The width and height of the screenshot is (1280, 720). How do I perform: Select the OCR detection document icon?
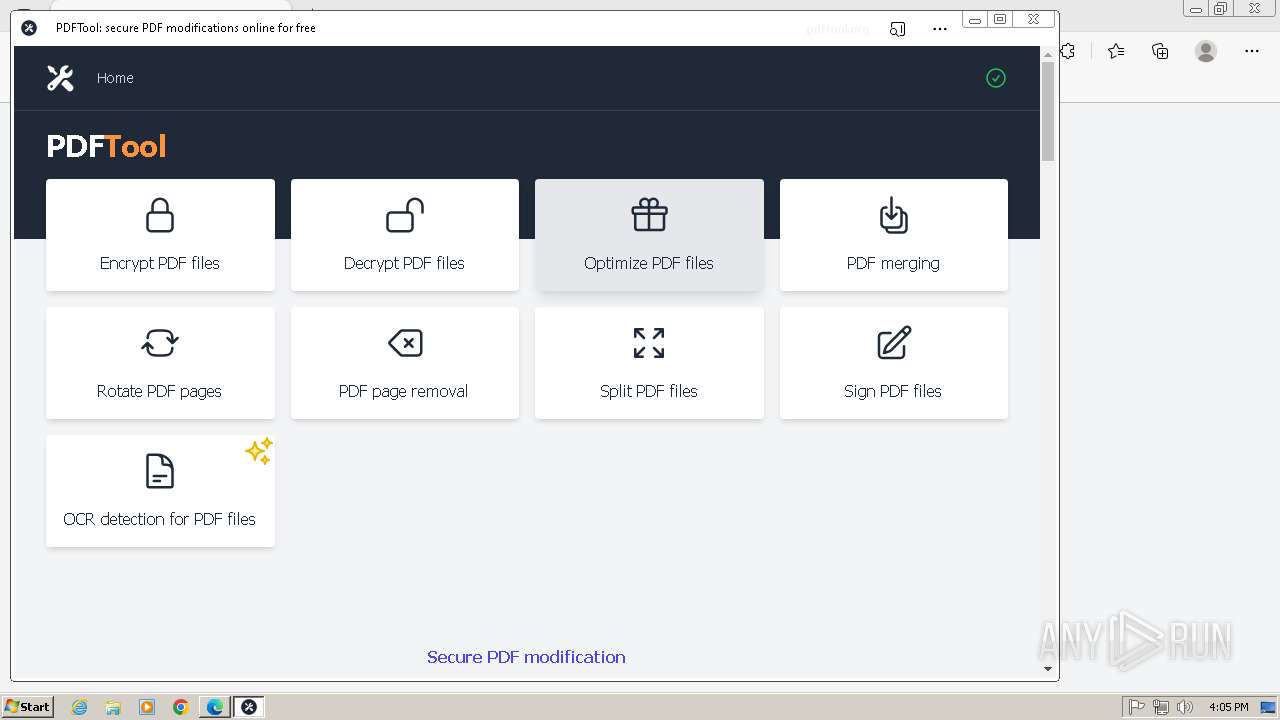[160, 471]
